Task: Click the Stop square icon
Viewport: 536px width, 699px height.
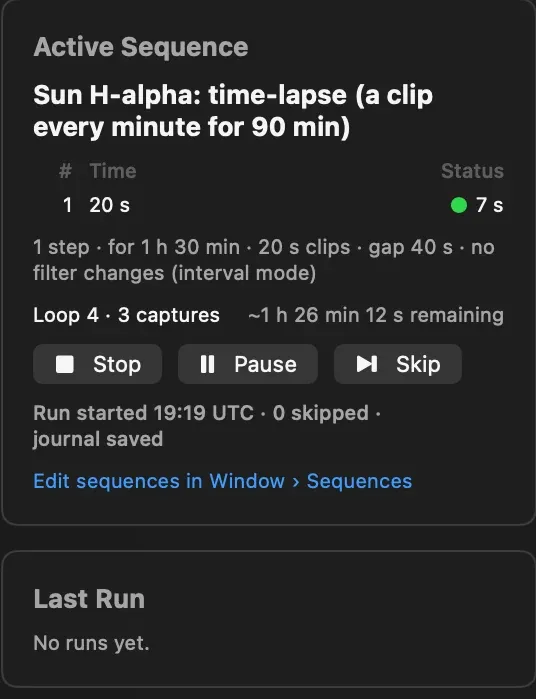Action: (65, 364)
